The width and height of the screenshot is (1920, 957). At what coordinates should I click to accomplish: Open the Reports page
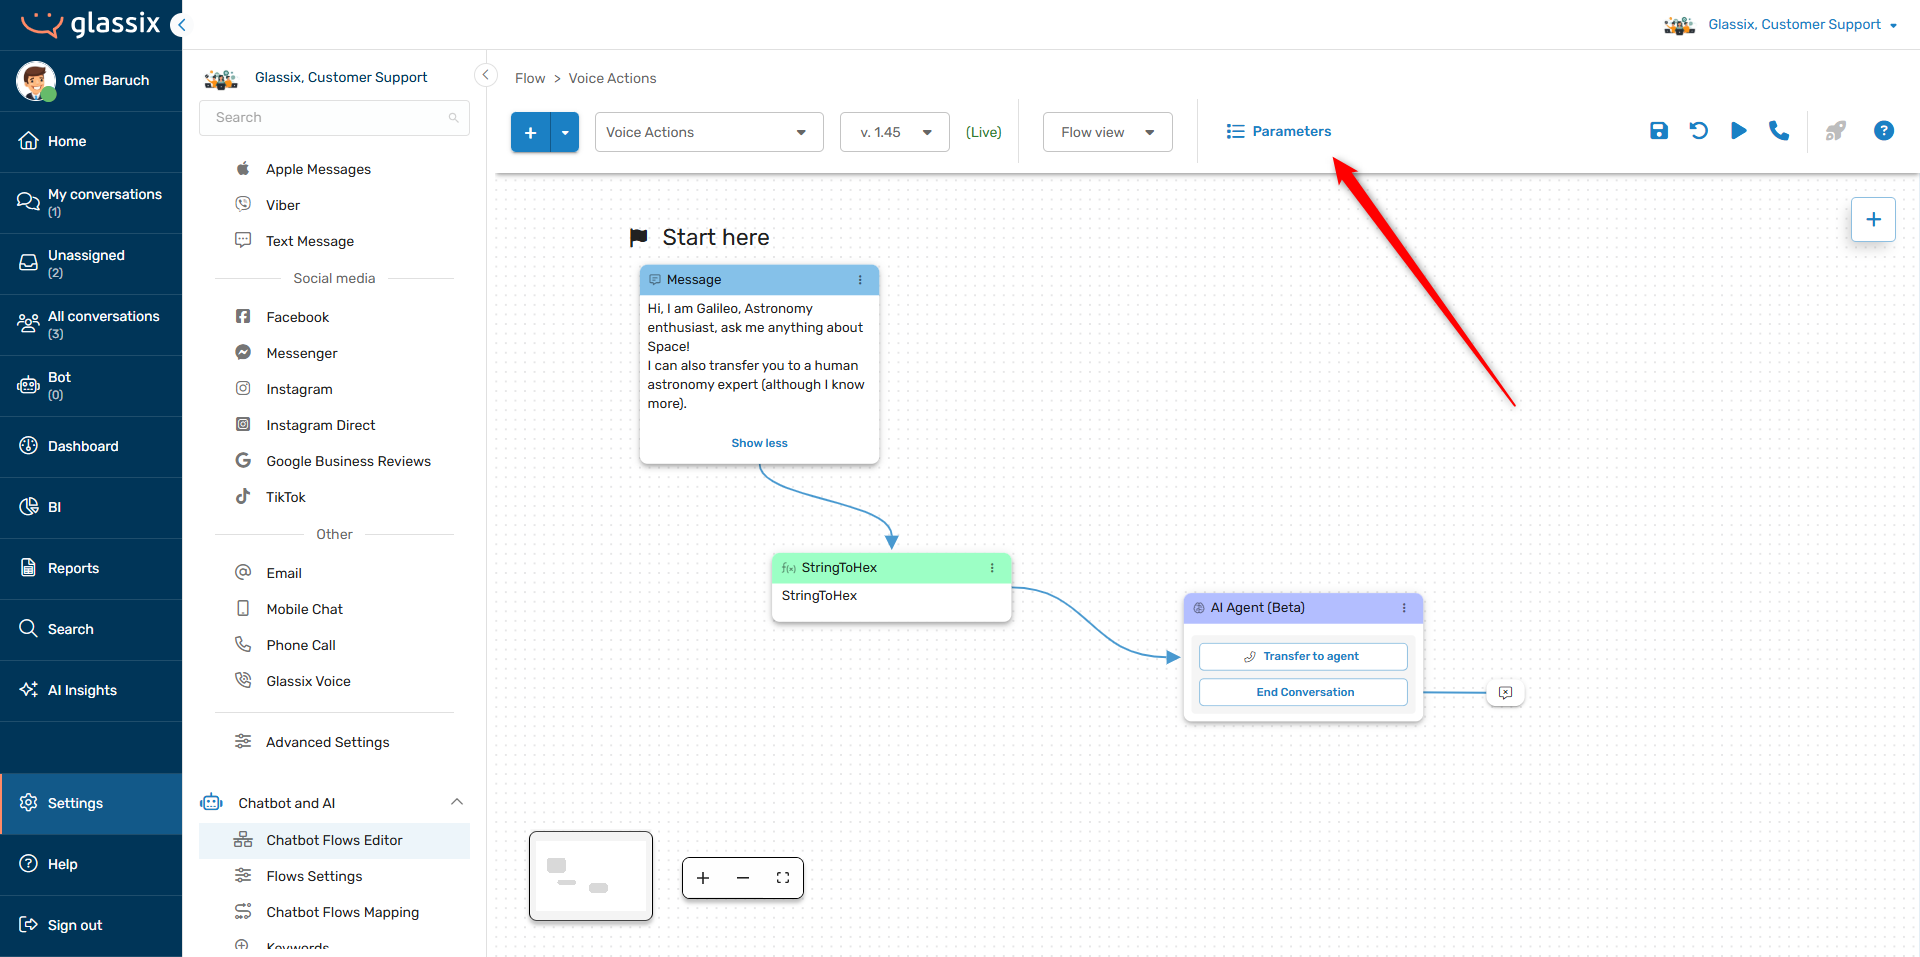click(x=91, y=568)
